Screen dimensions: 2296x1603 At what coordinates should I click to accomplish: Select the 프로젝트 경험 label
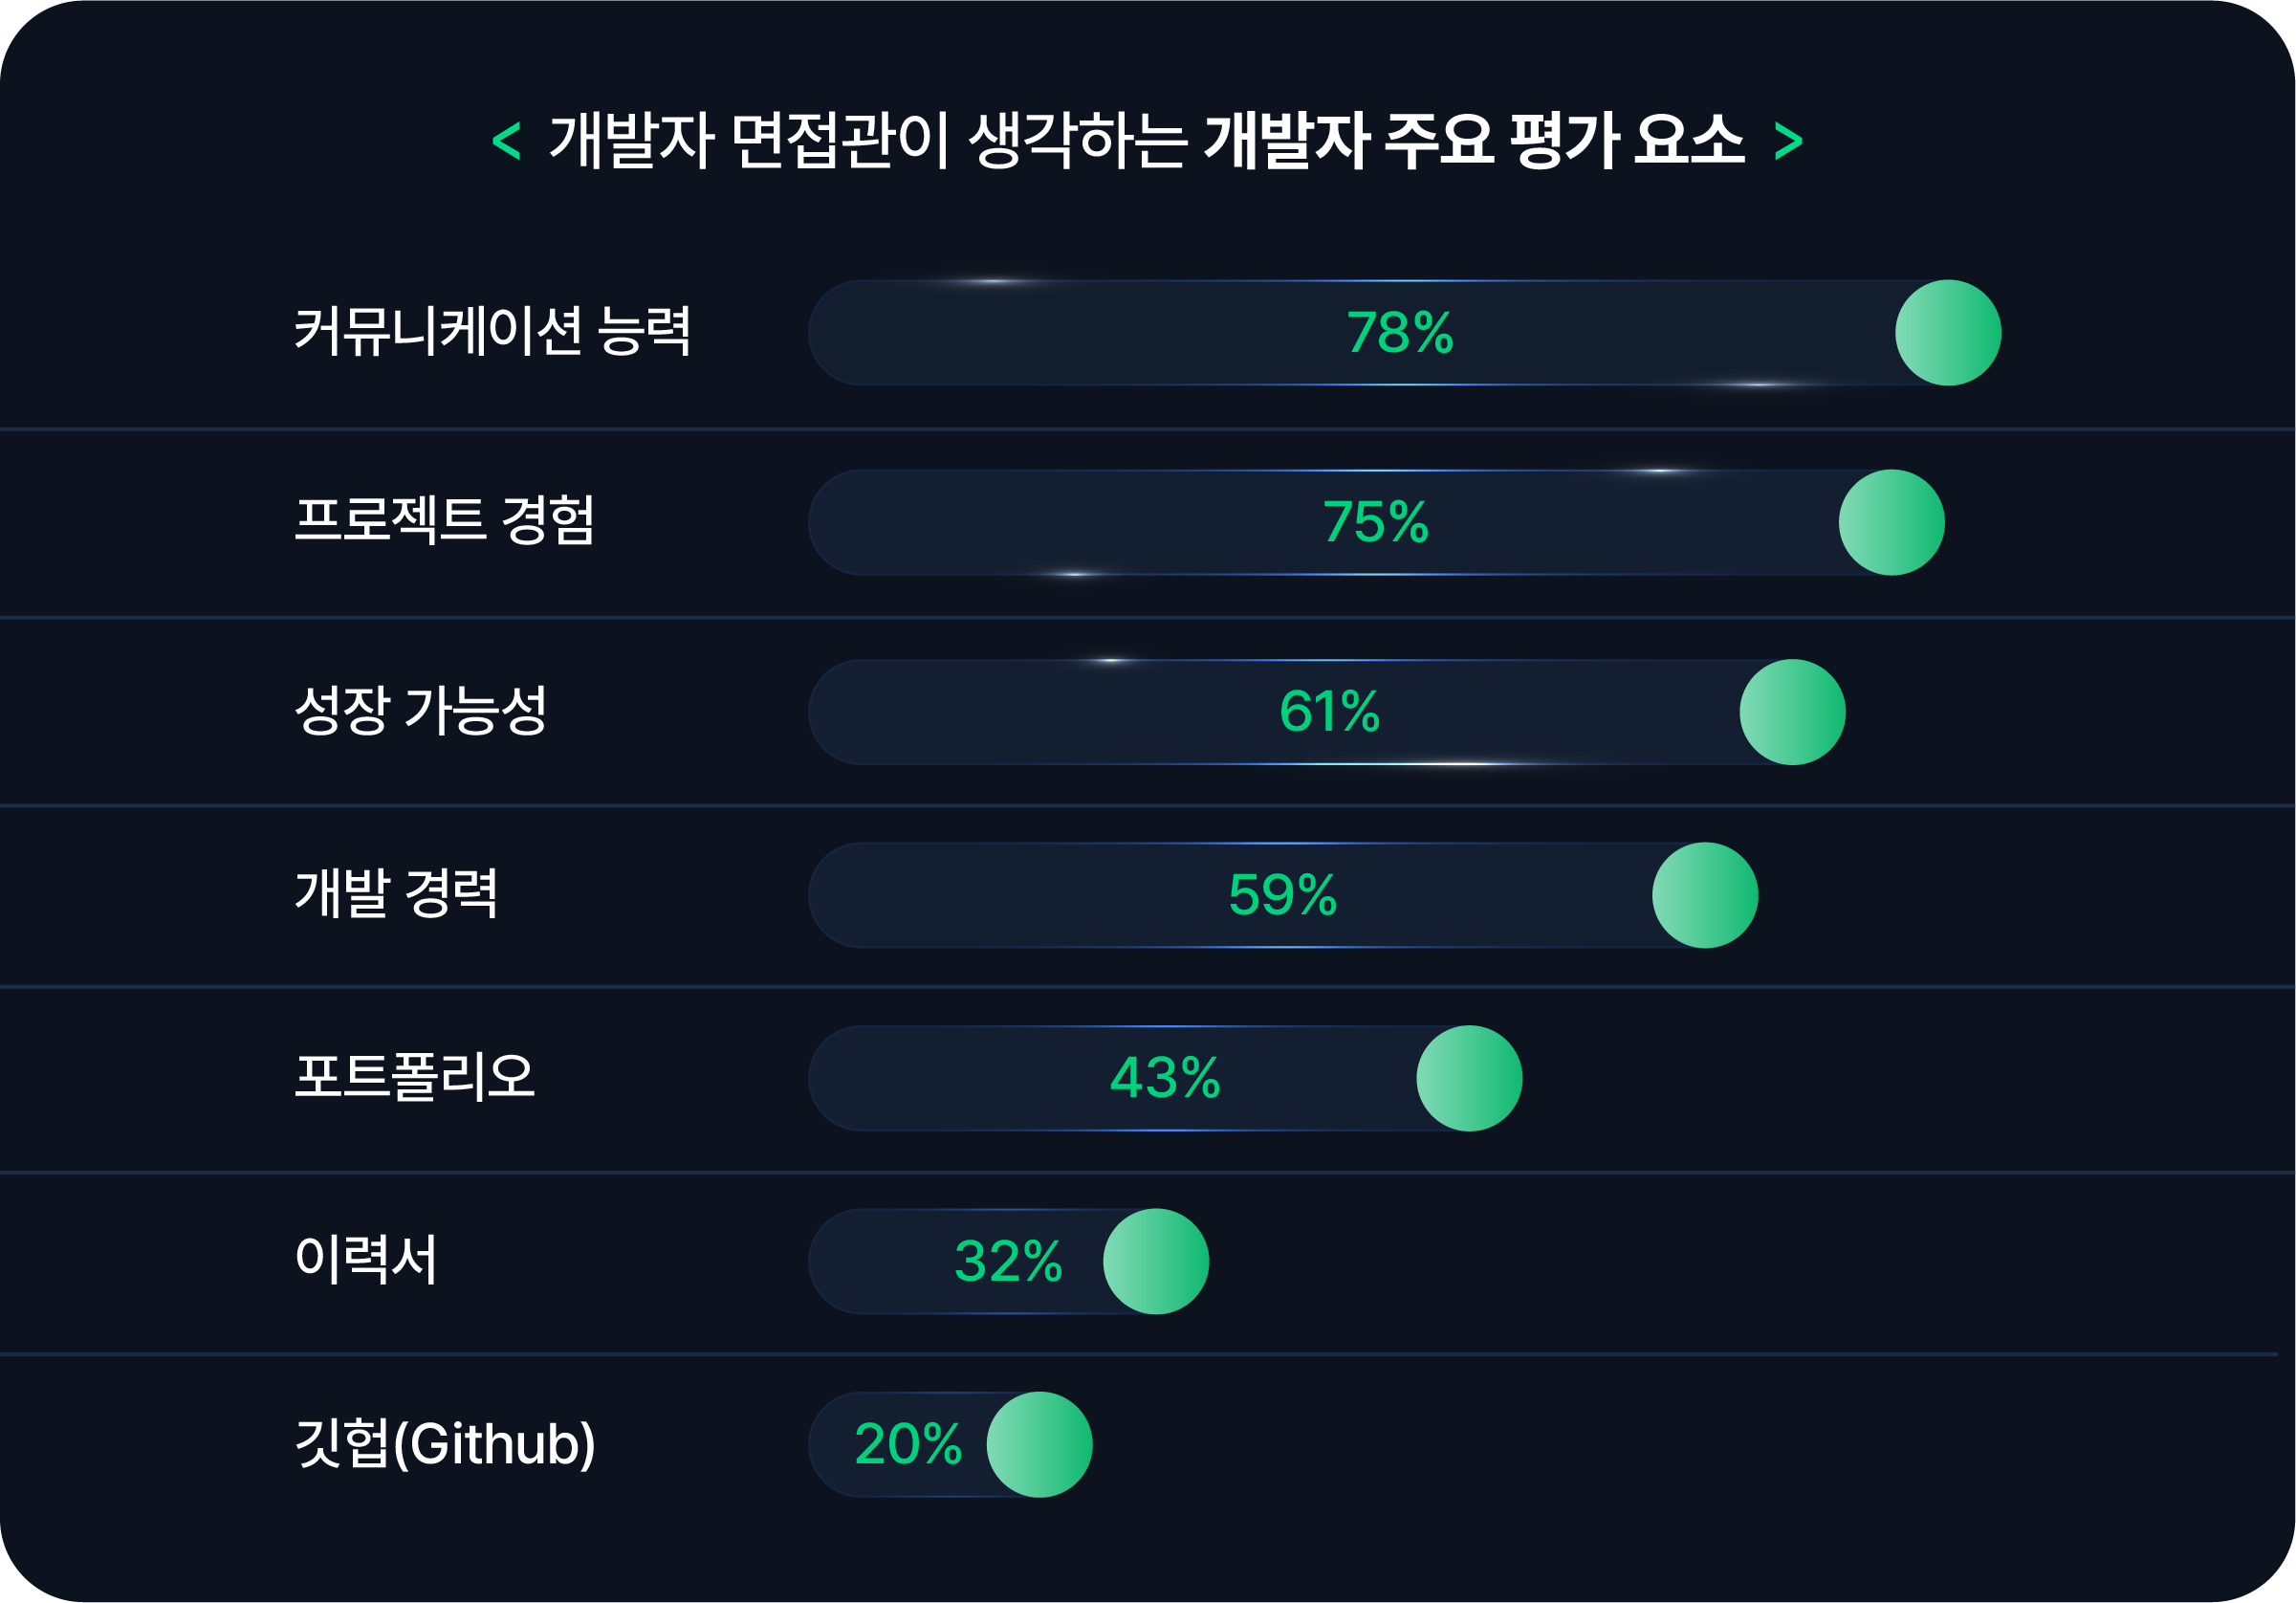point(445,520)
